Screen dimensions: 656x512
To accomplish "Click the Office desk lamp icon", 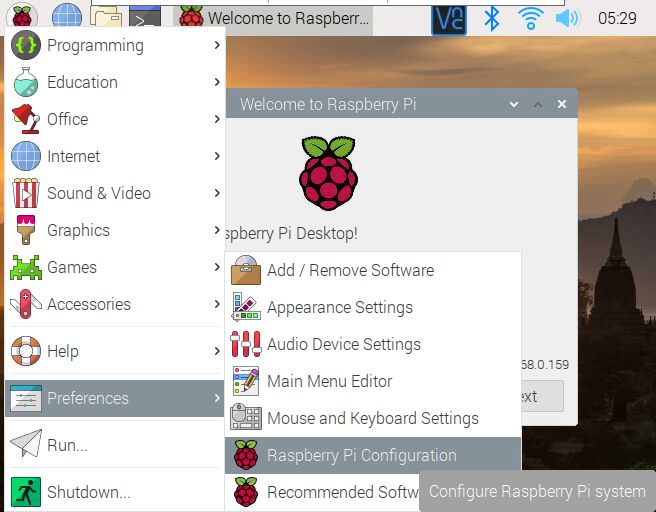I will click(x=26, y=119).
